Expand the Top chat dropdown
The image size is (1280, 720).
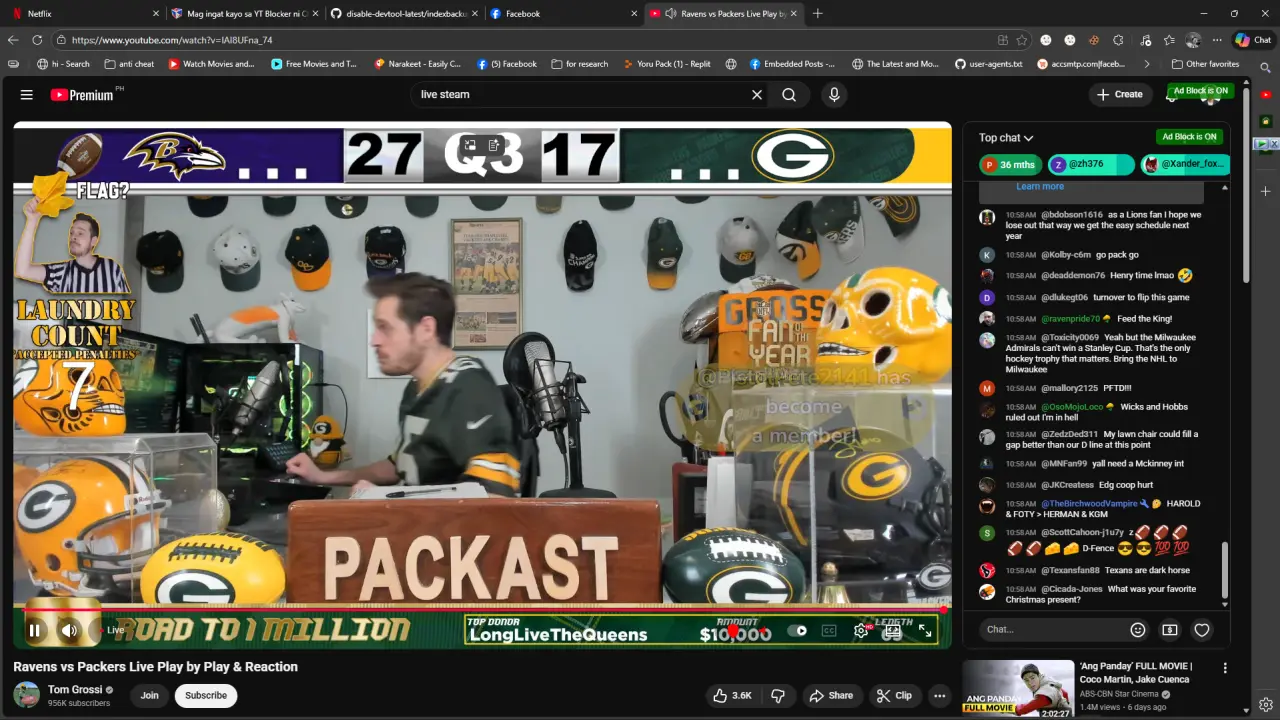[1006, 138]
